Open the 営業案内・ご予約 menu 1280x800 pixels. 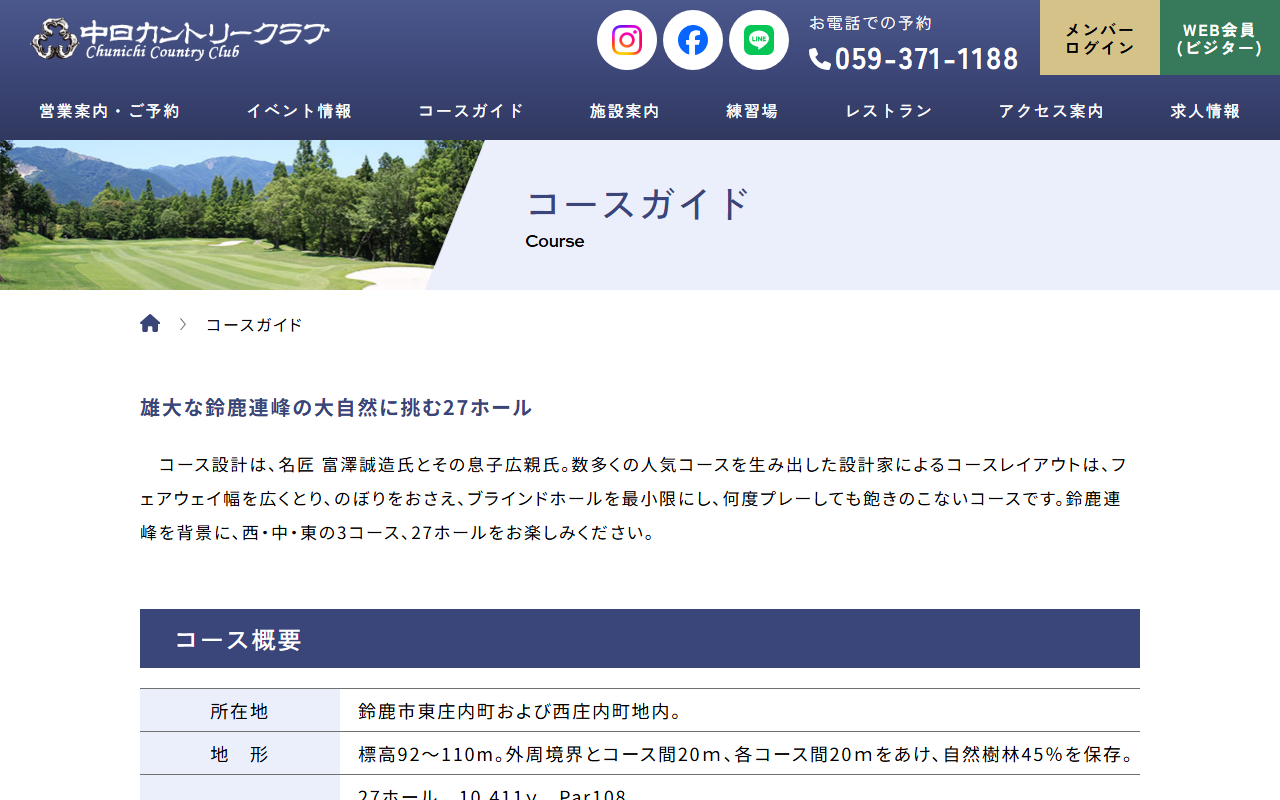point(110,111)
